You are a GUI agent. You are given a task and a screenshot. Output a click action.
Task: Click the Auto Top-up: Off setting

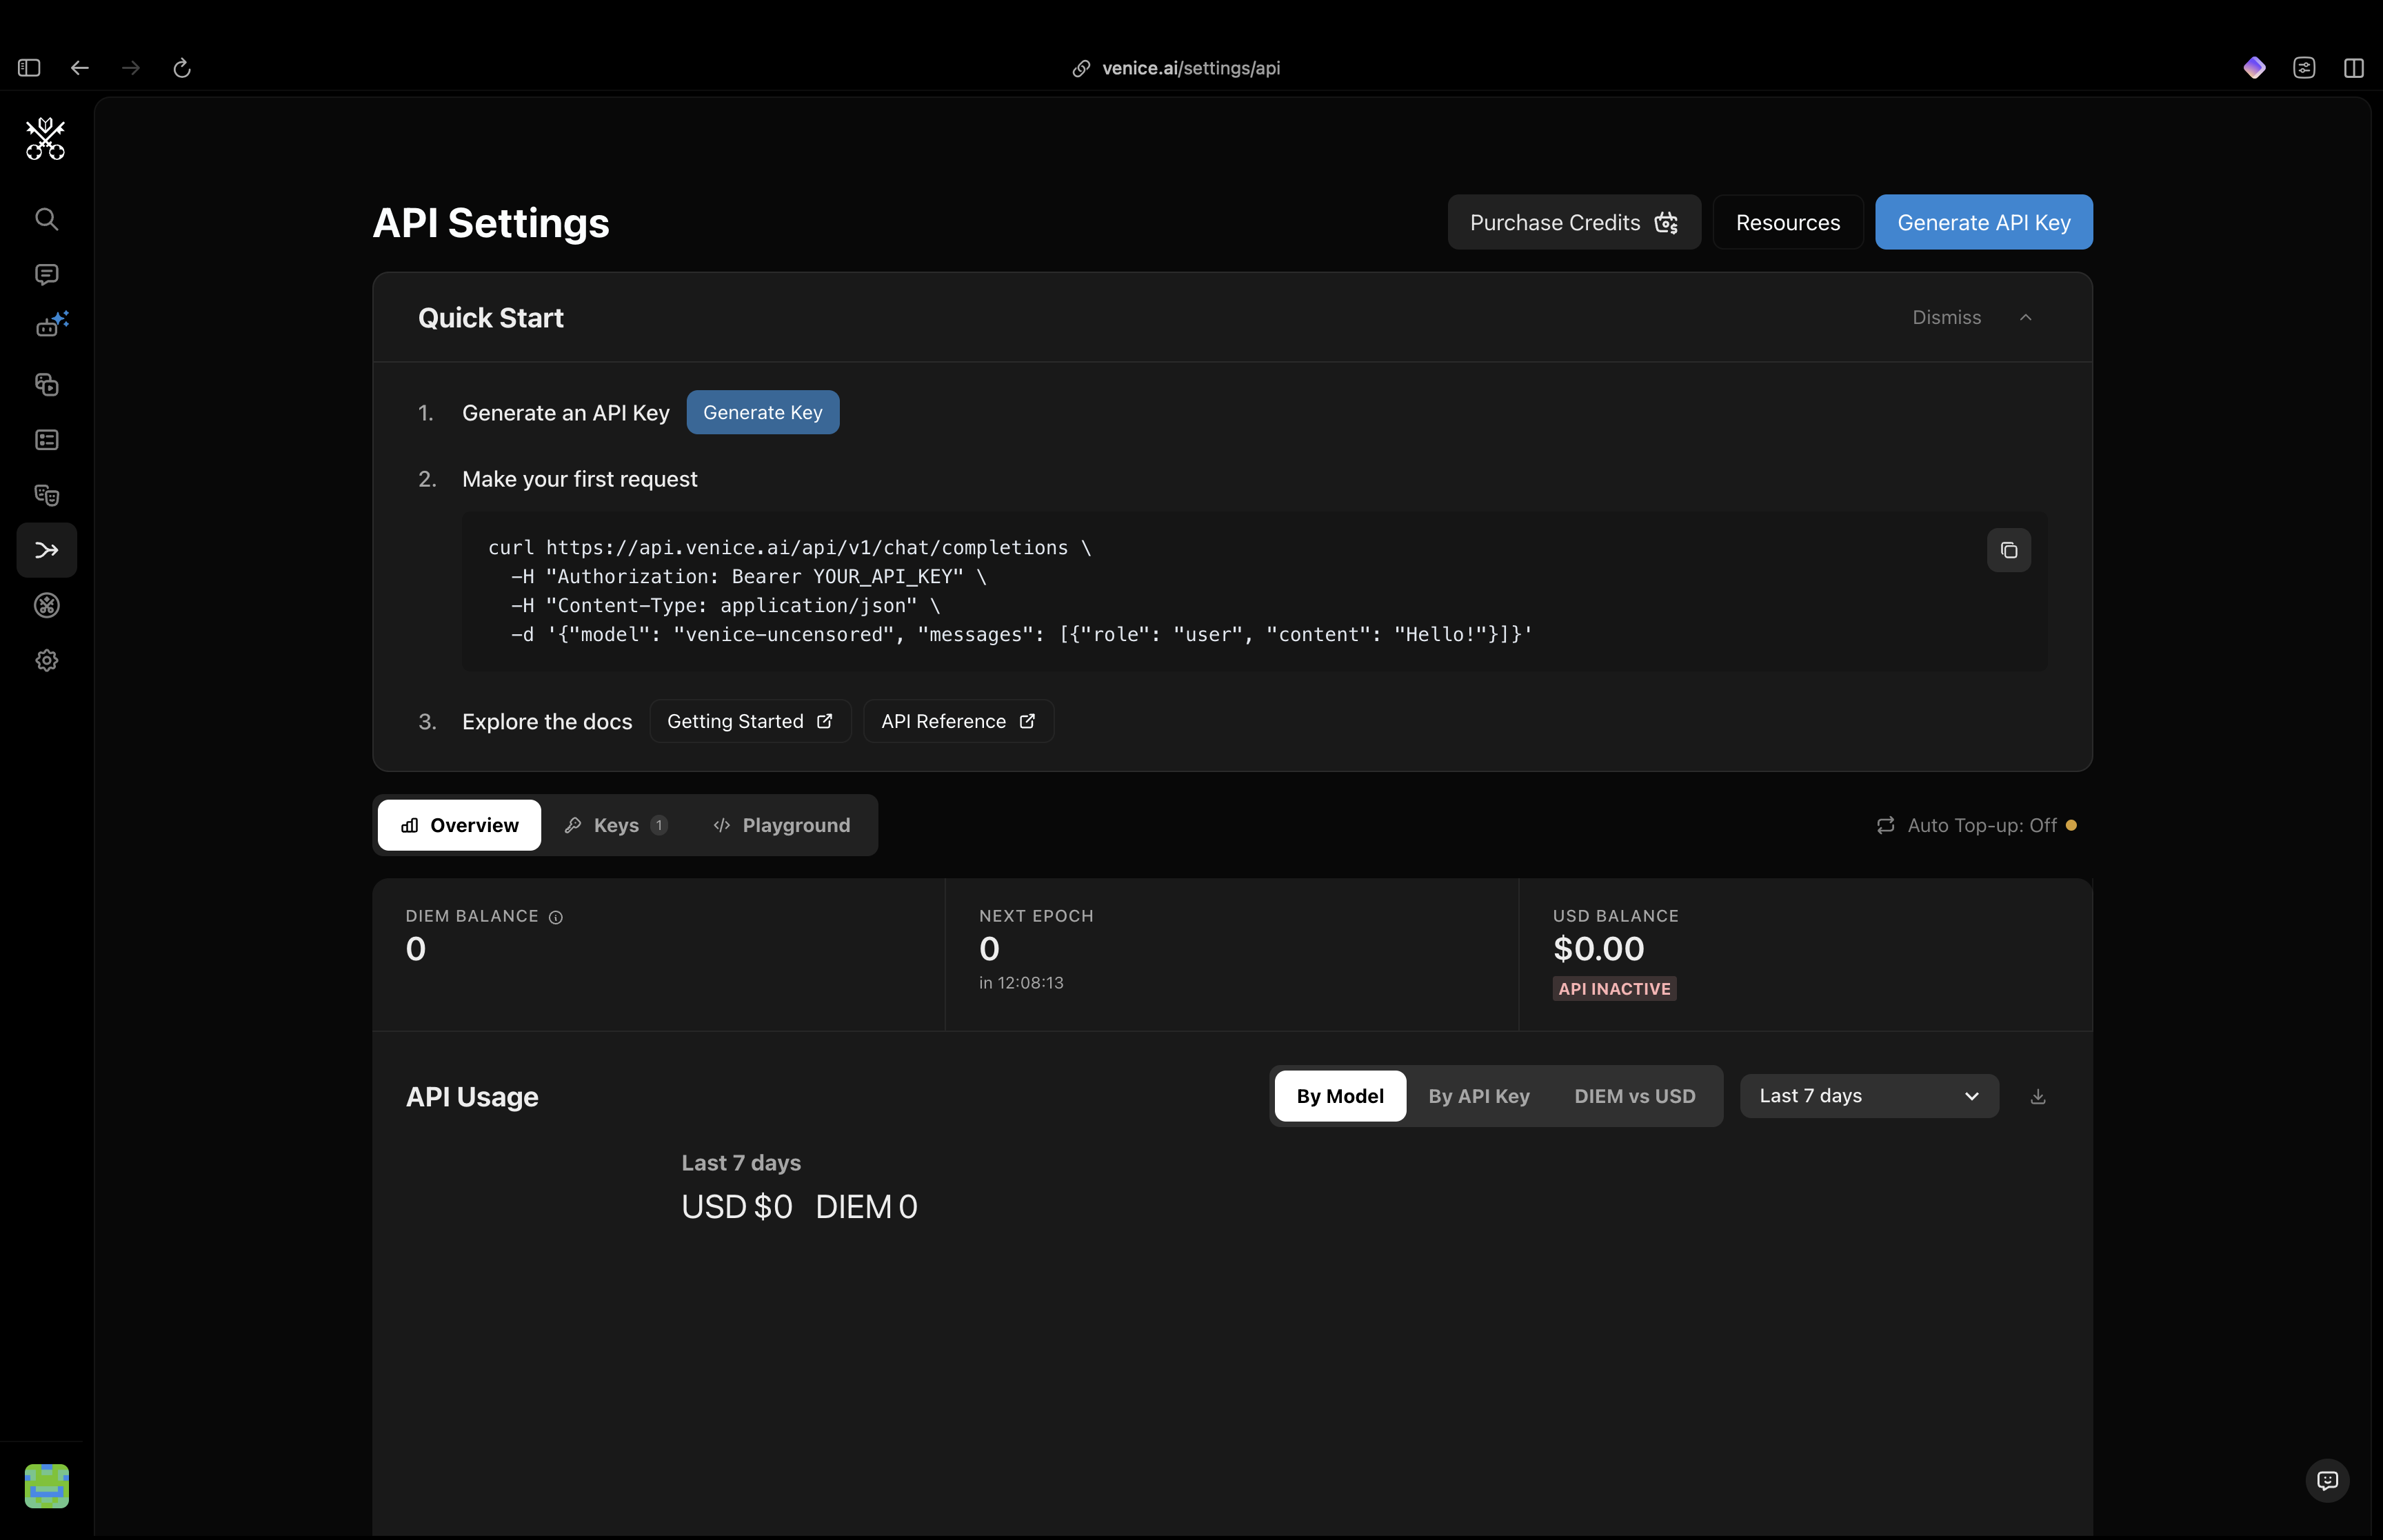pos(1976,825)
